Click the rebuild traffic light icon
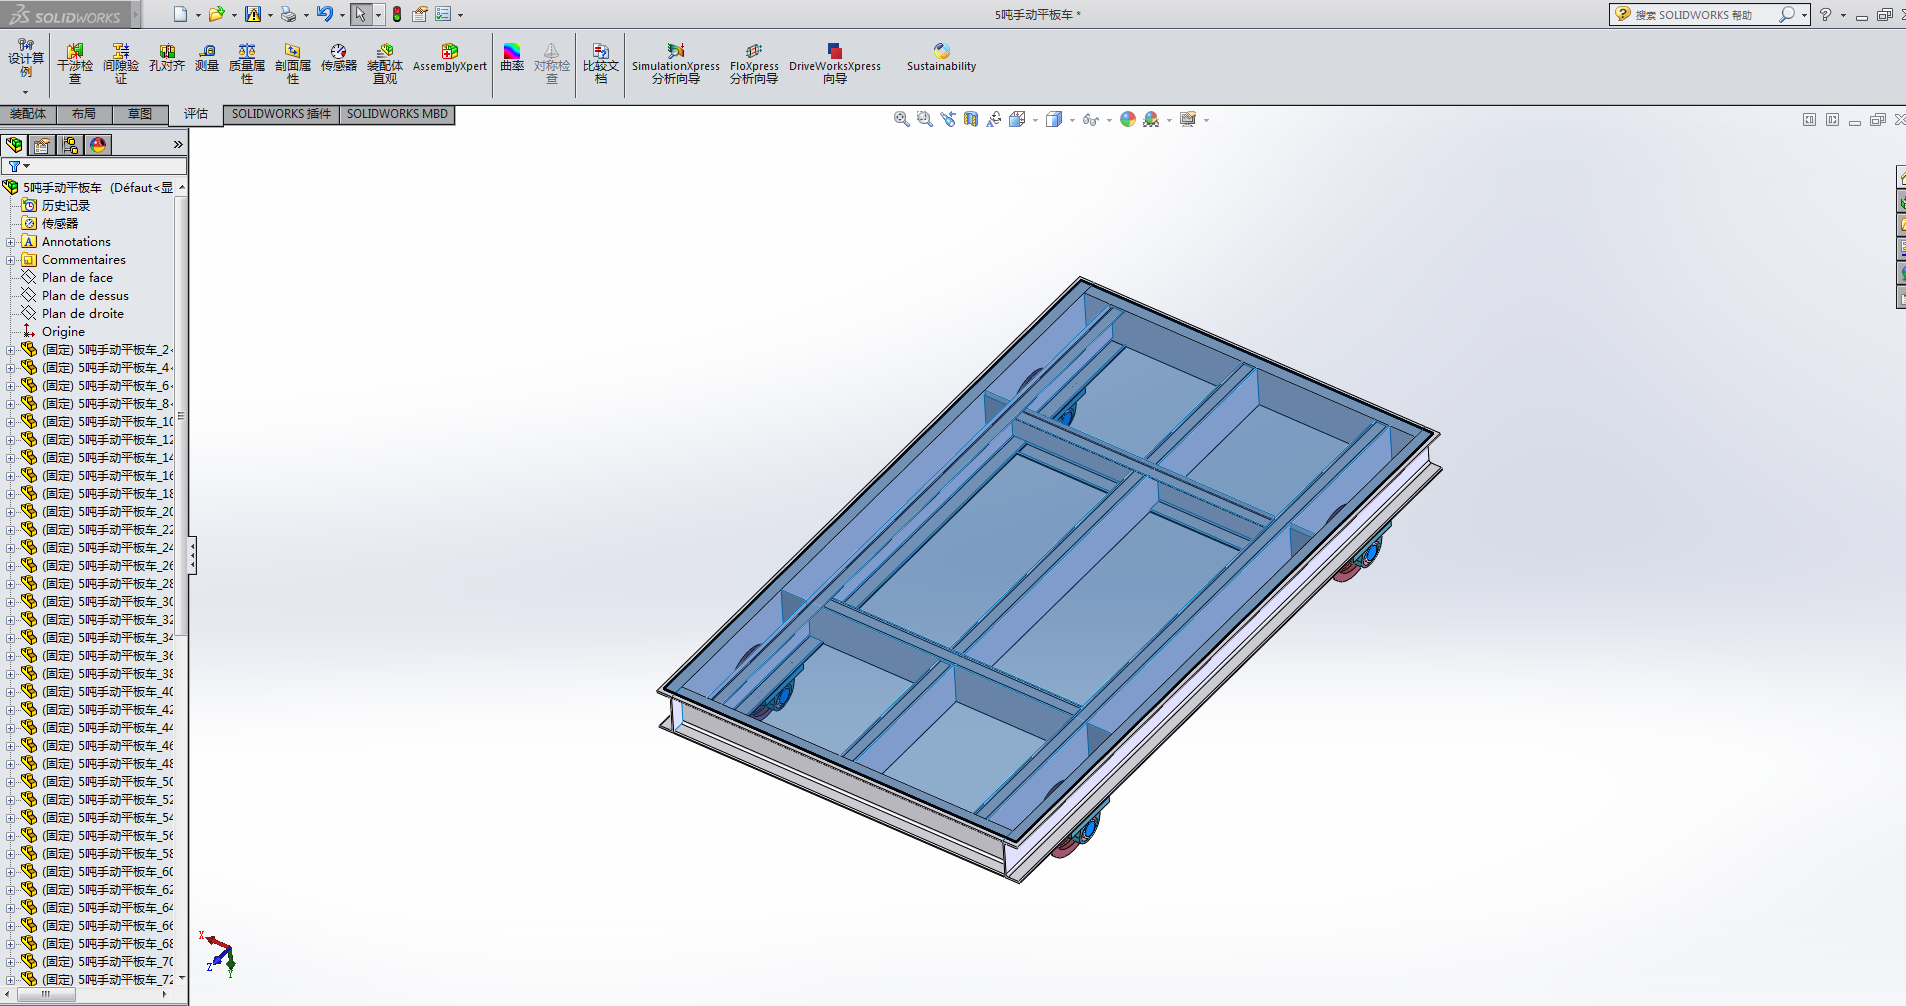Image resolution: width=1906 pixels, height=1006 pixels. (x=397, y=14)
